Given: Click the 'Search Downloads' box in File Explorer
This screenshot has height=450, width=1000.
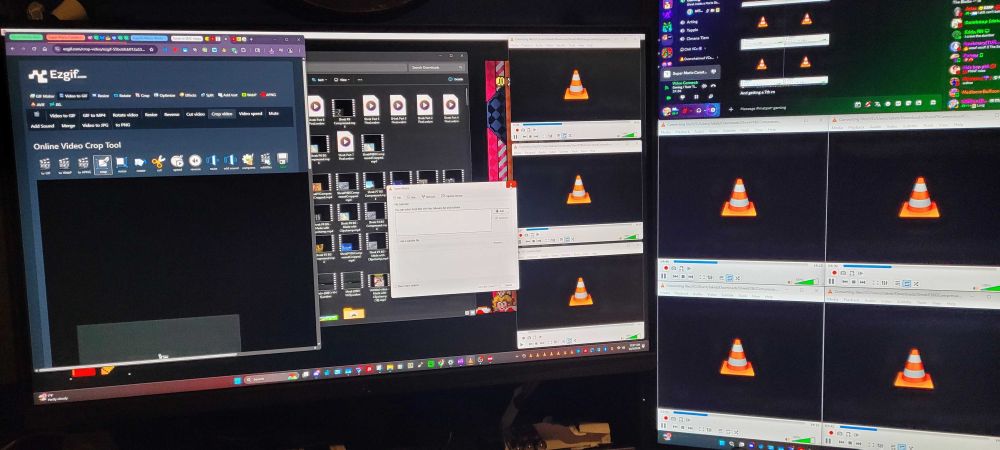Looking at the screenshot, I should click(437, 68).
